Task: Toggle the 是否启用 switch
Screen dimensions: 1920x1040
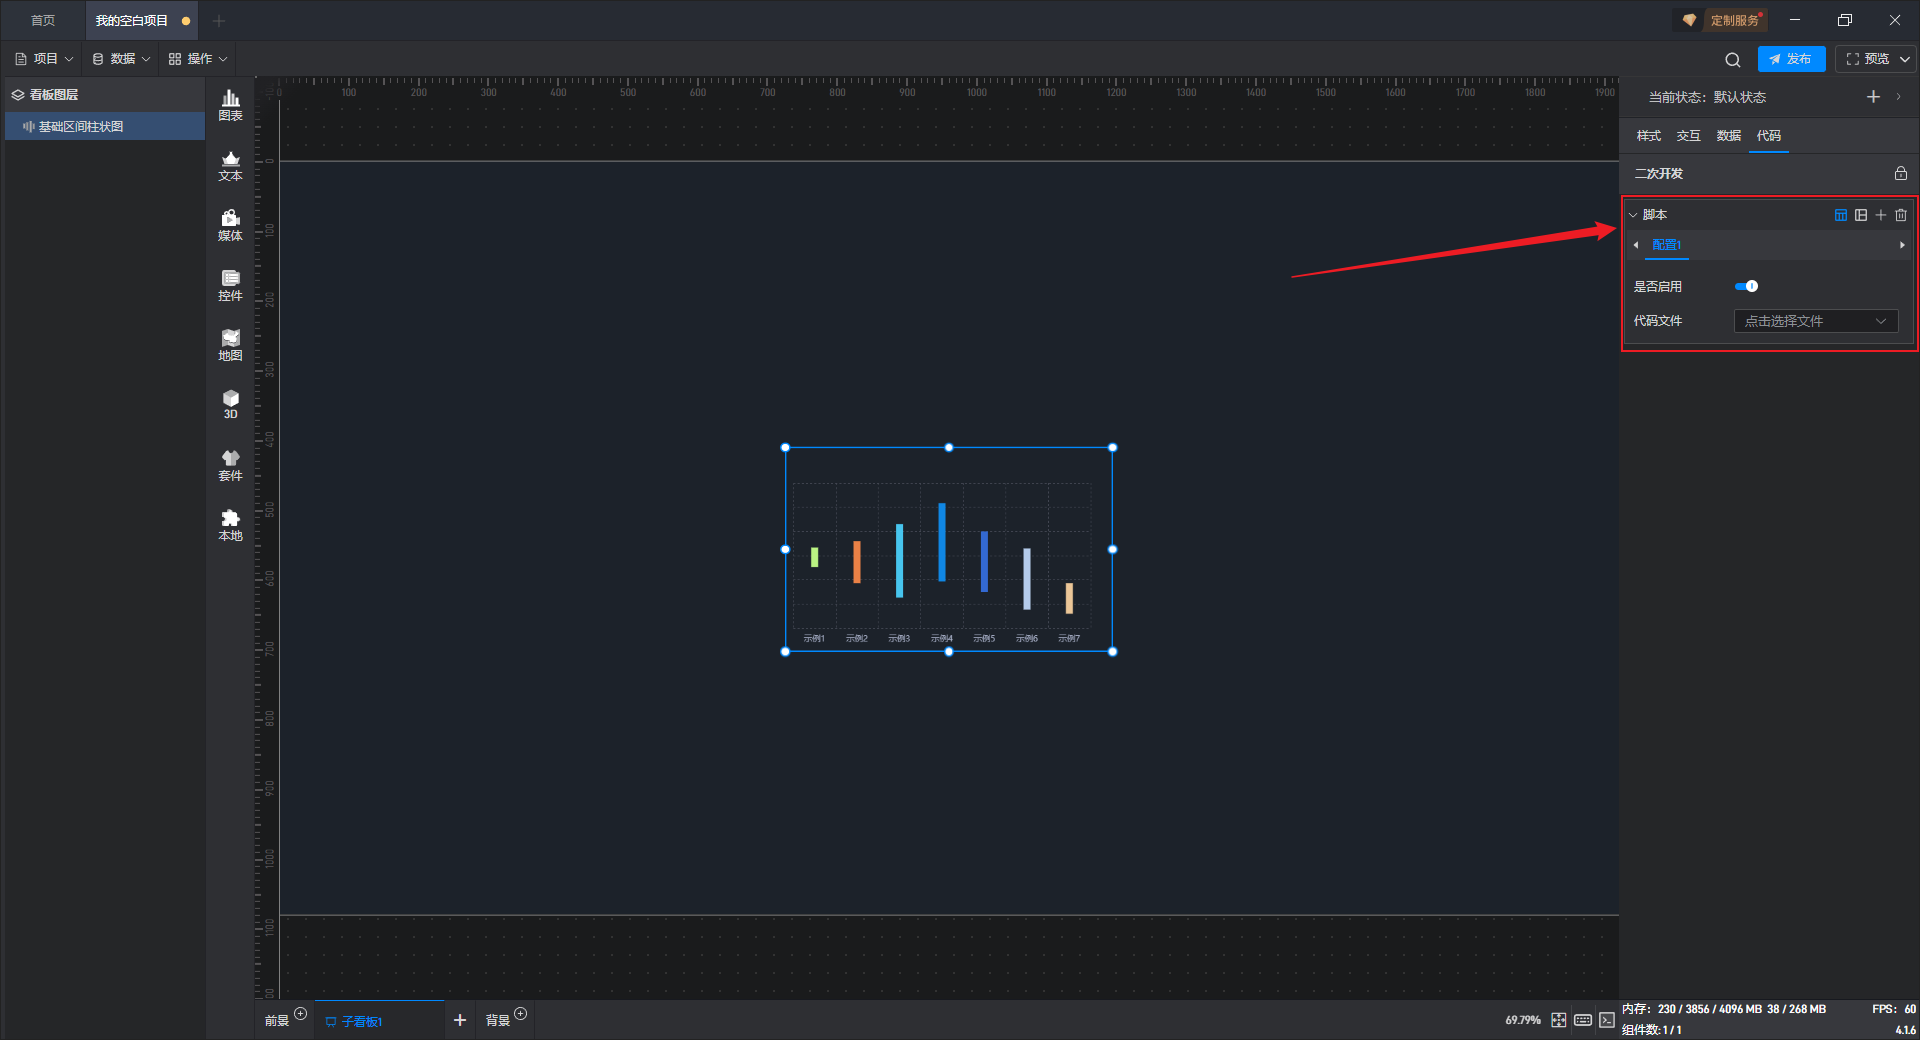Action: point(1746,286)
